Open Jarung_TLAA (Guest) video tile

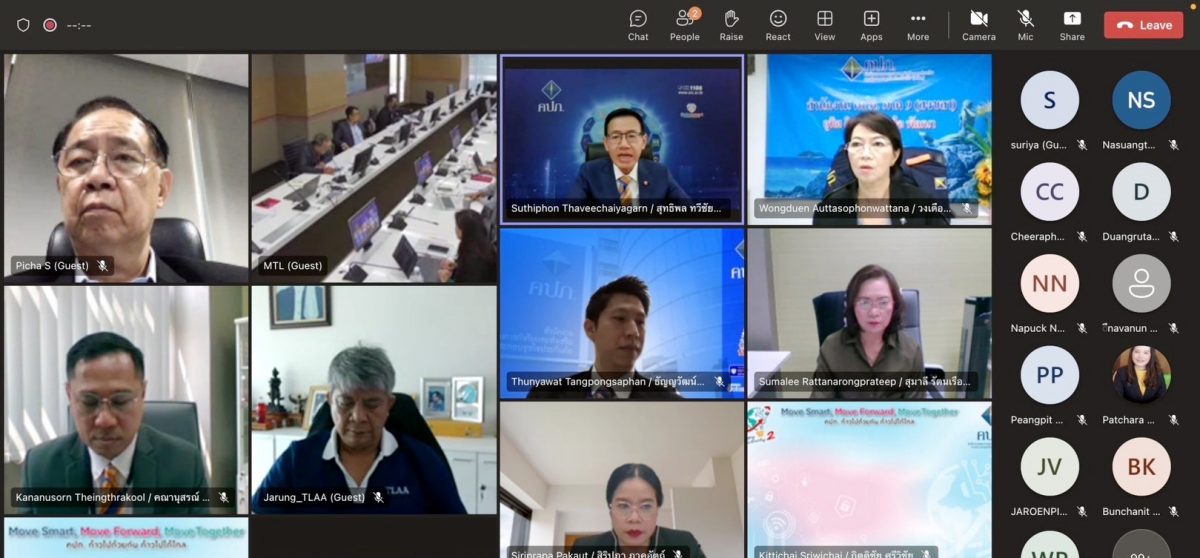click(x=373, y=400)
